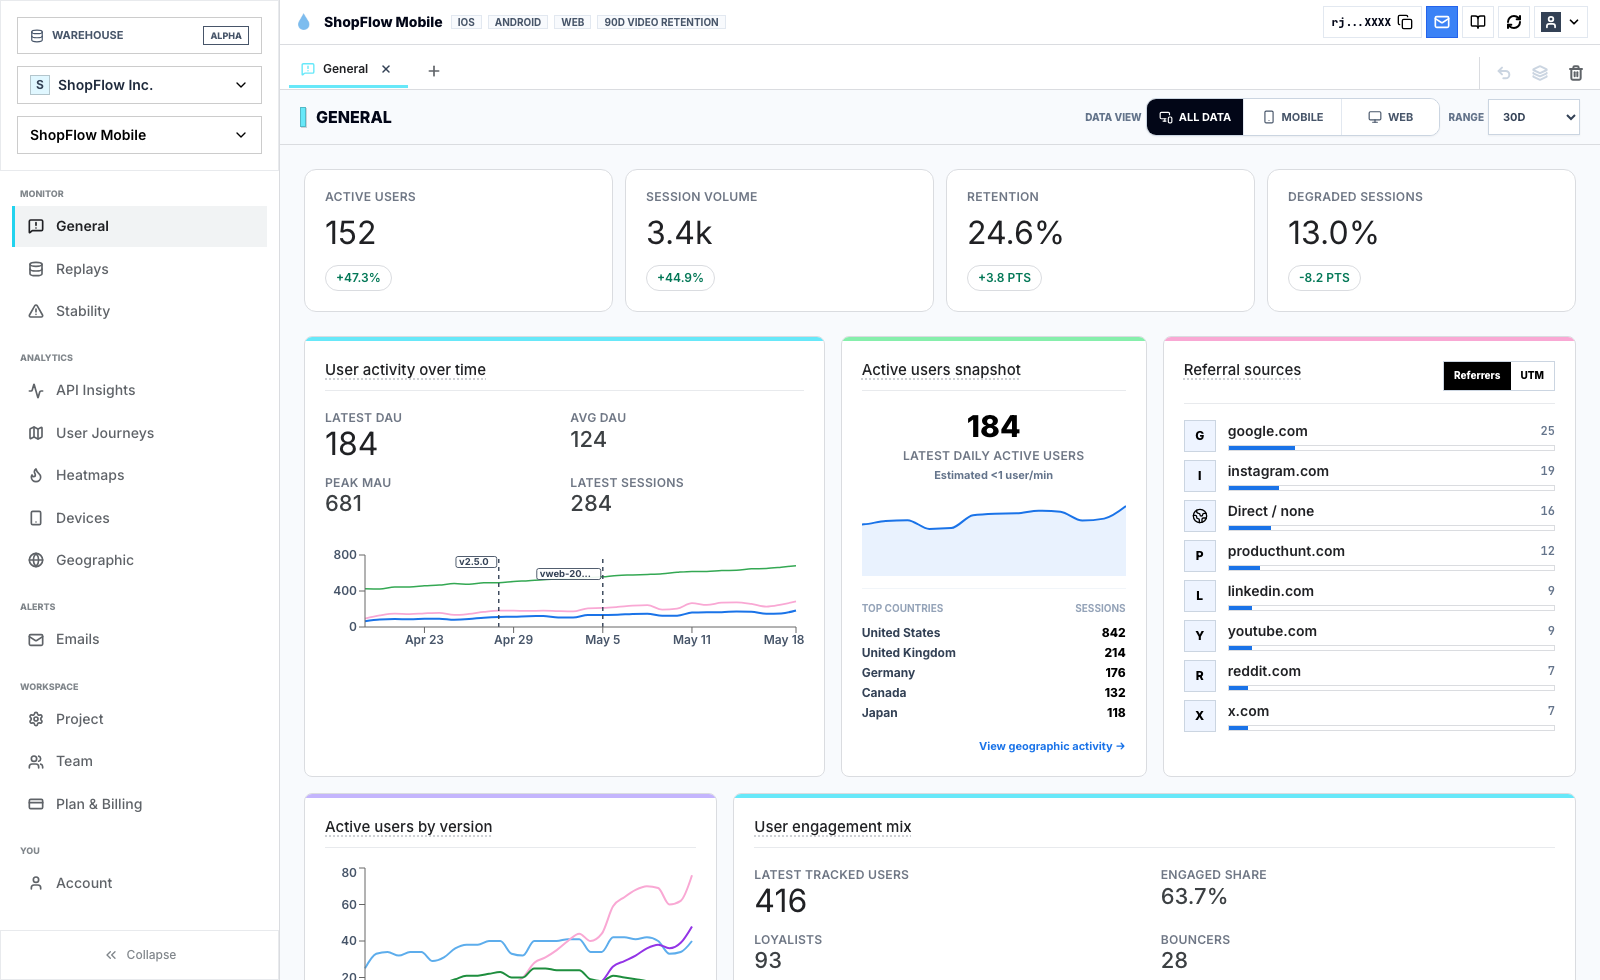The image size is (1600, 980).
Task: Click the Japan country row
Action: [x=994, y=713]
